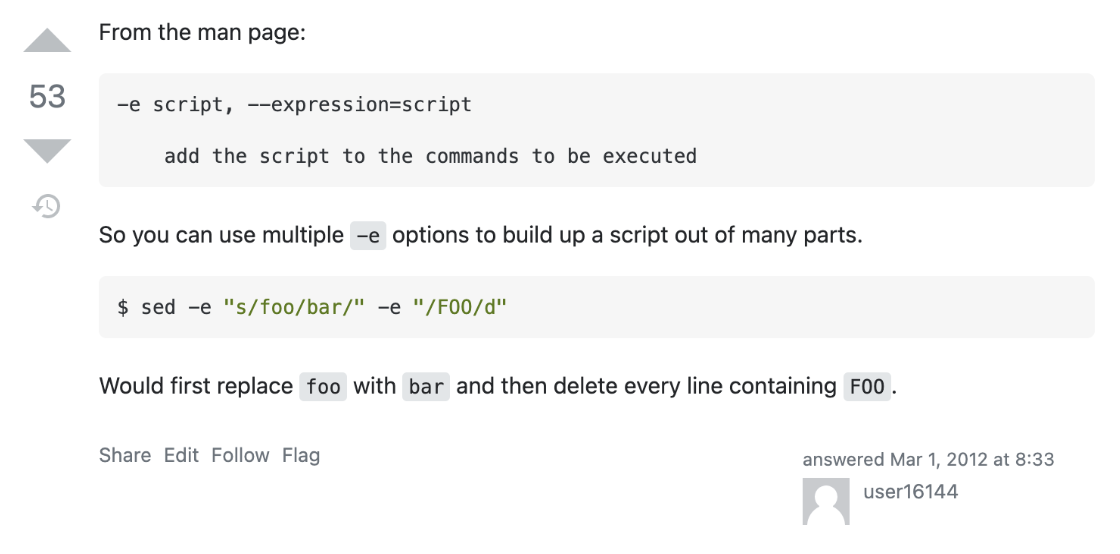Click the "/FOO/d" string in the command

point(460,307)
